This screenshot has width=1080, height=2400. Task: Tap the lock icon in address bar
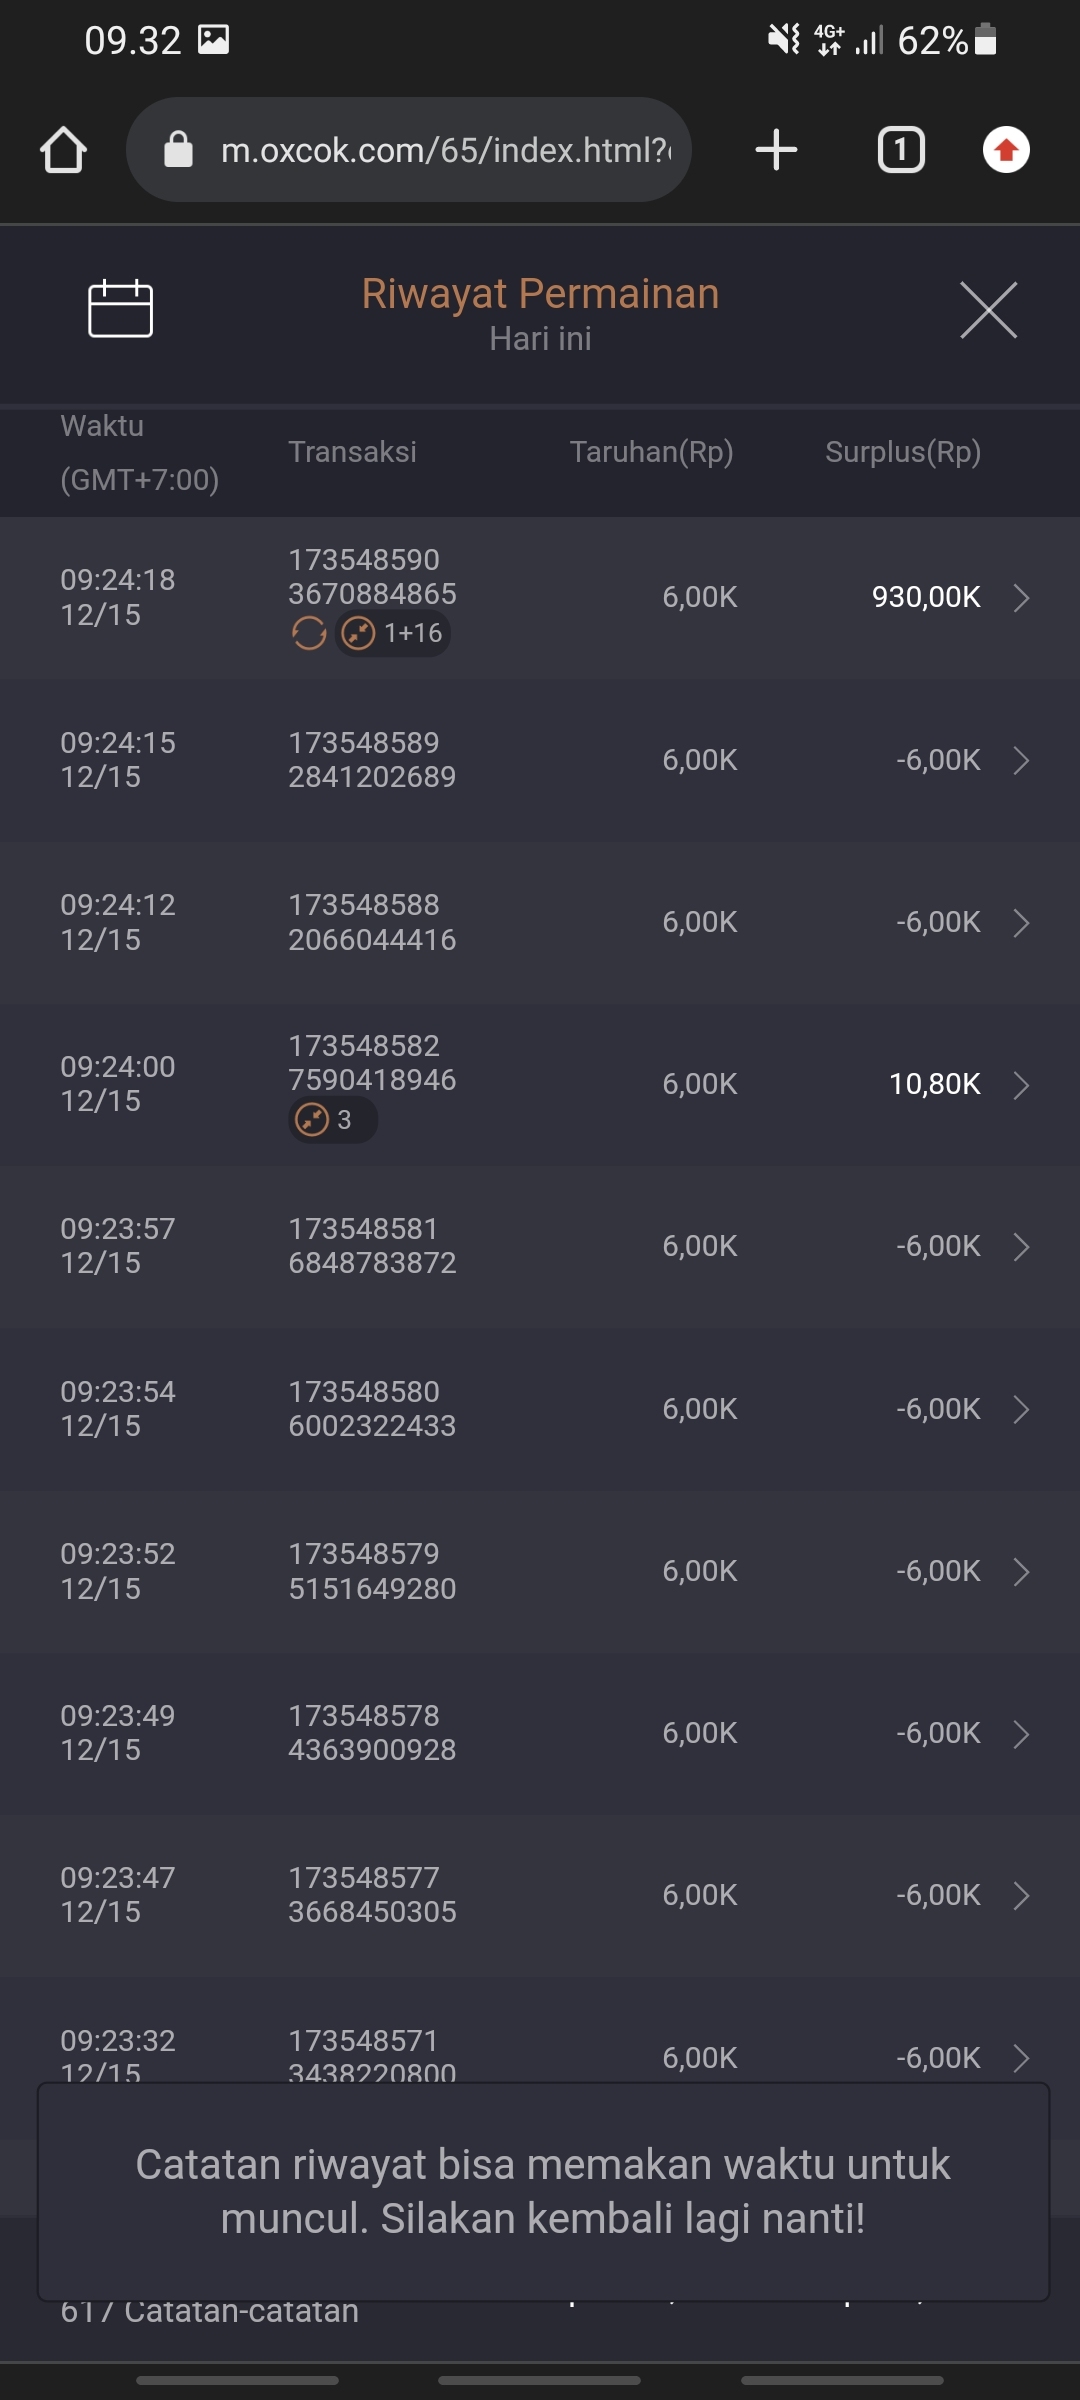coord(178,150)
